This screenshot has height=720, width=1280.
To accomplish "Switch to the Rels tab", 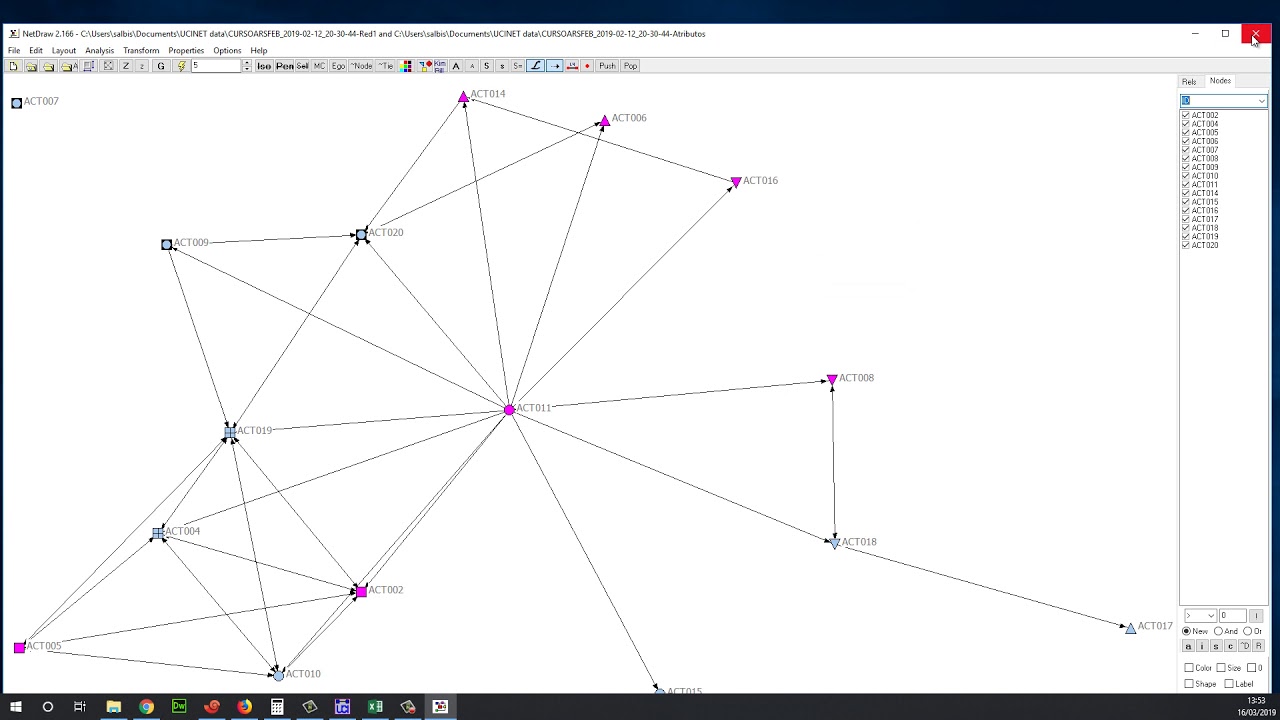I will 1189,82.
